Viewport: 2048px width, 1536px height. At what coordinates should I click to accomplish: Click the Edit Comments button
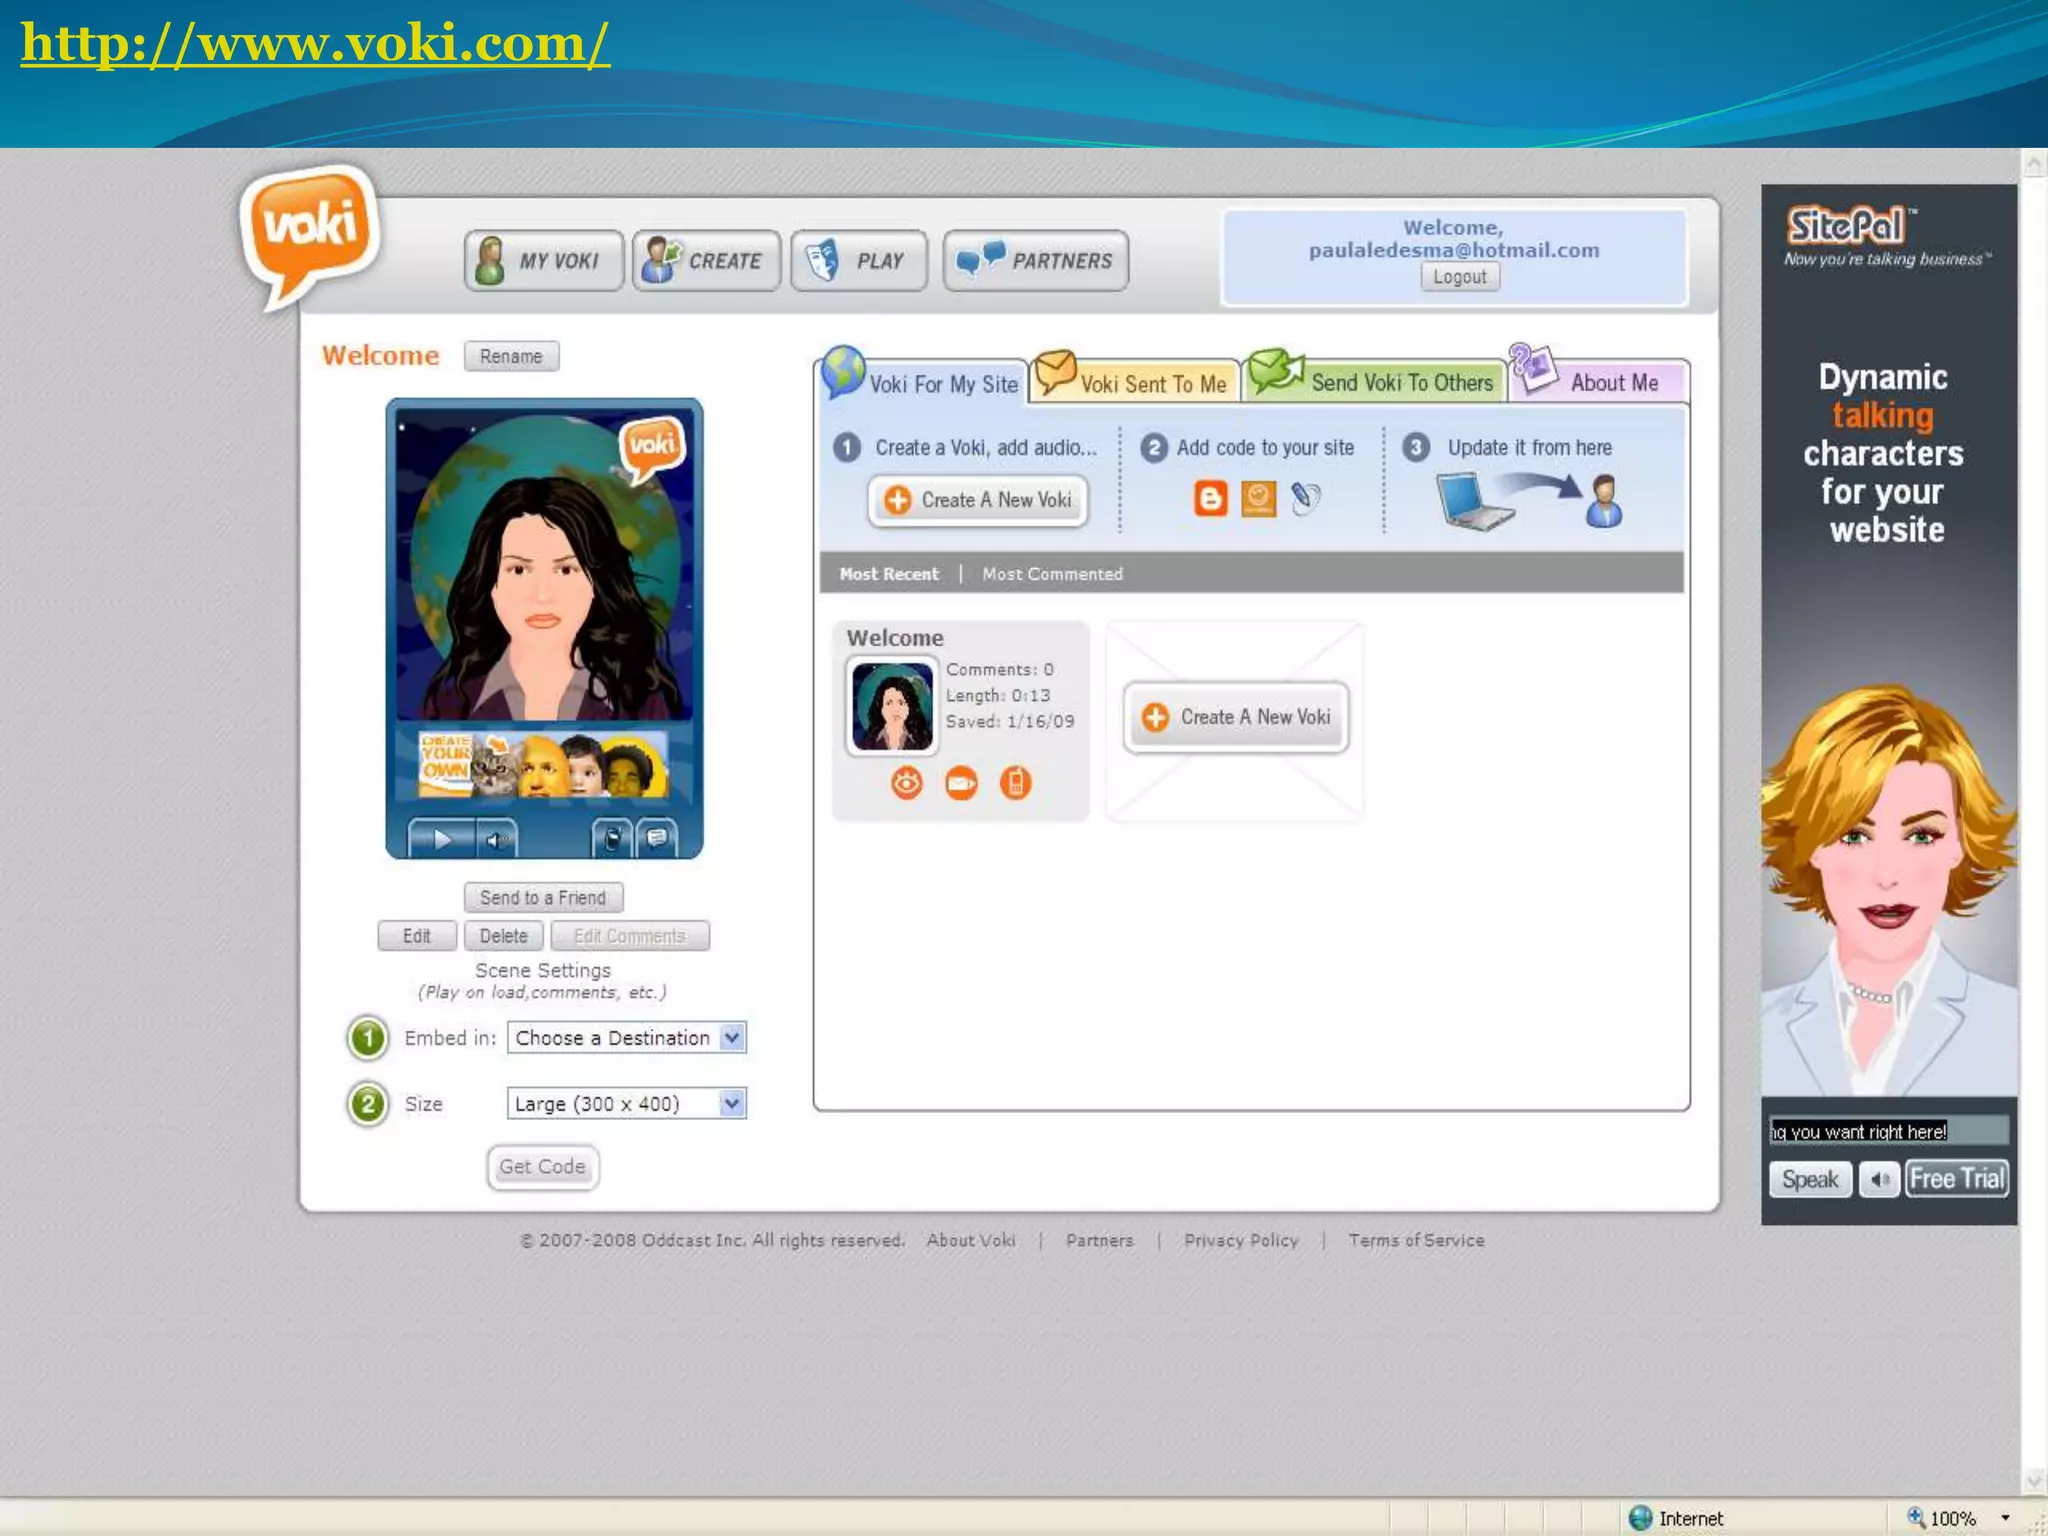[x=630, y=936]
